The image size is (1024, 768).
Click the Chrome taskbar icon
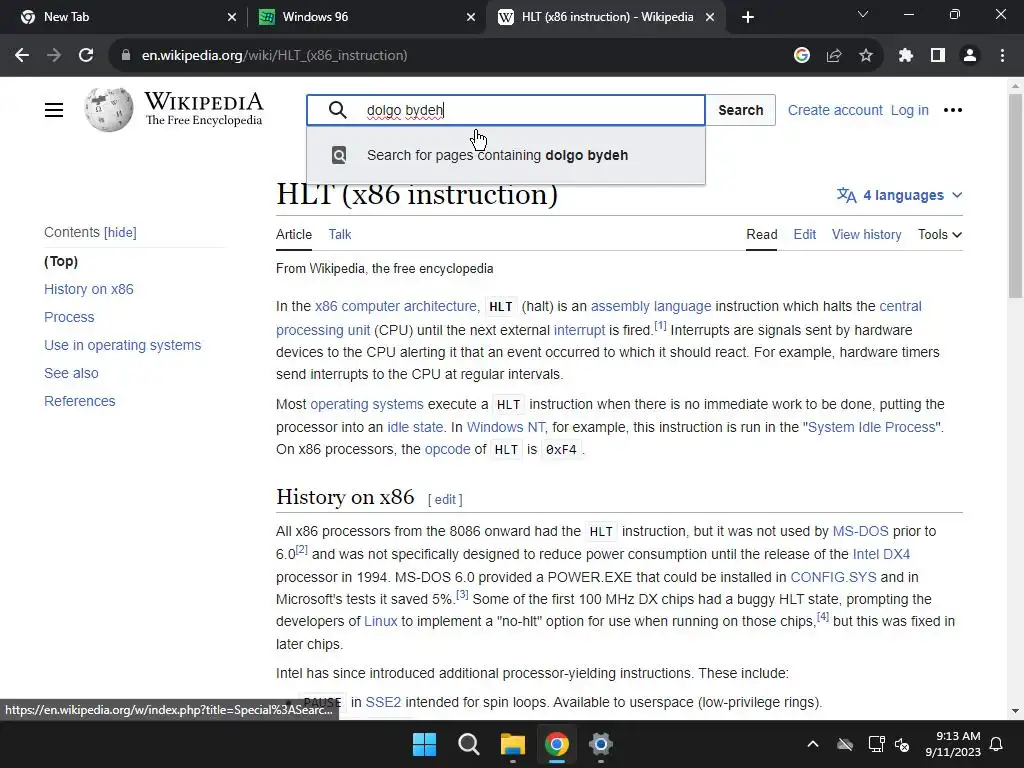(x=556, y=744)
